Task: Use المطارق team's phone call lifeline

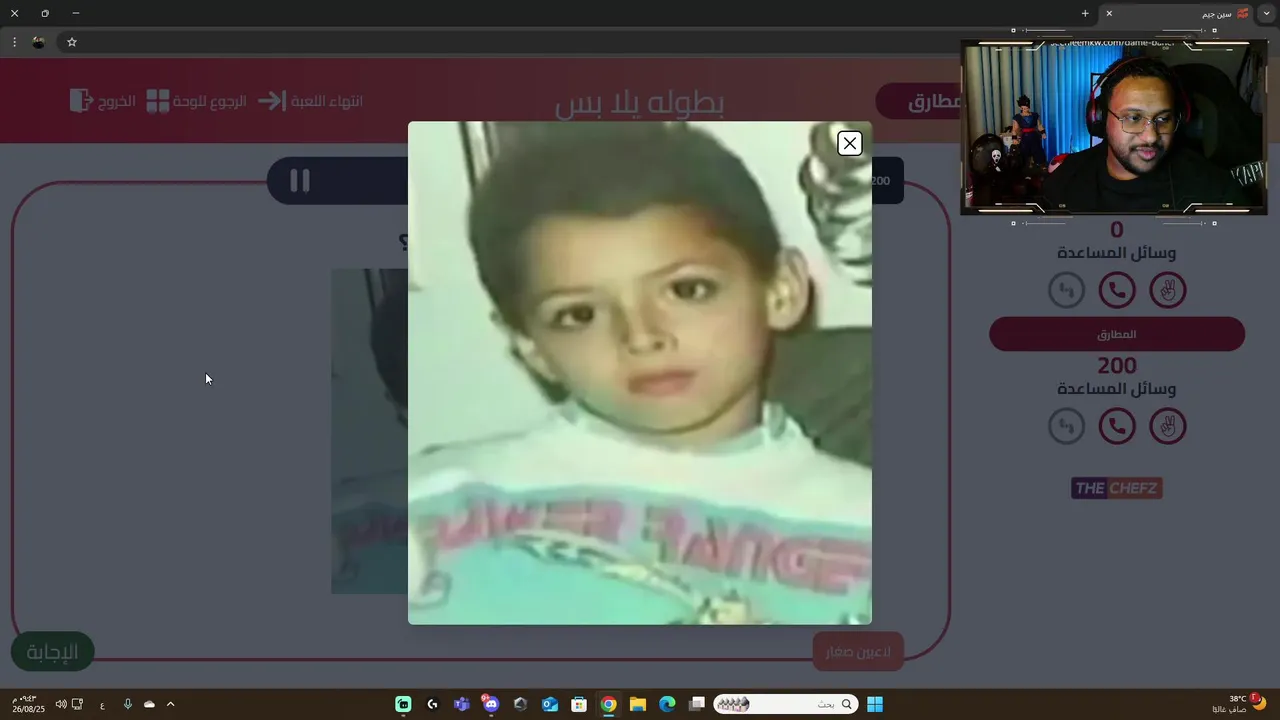Action: (x=1117, y=426)
